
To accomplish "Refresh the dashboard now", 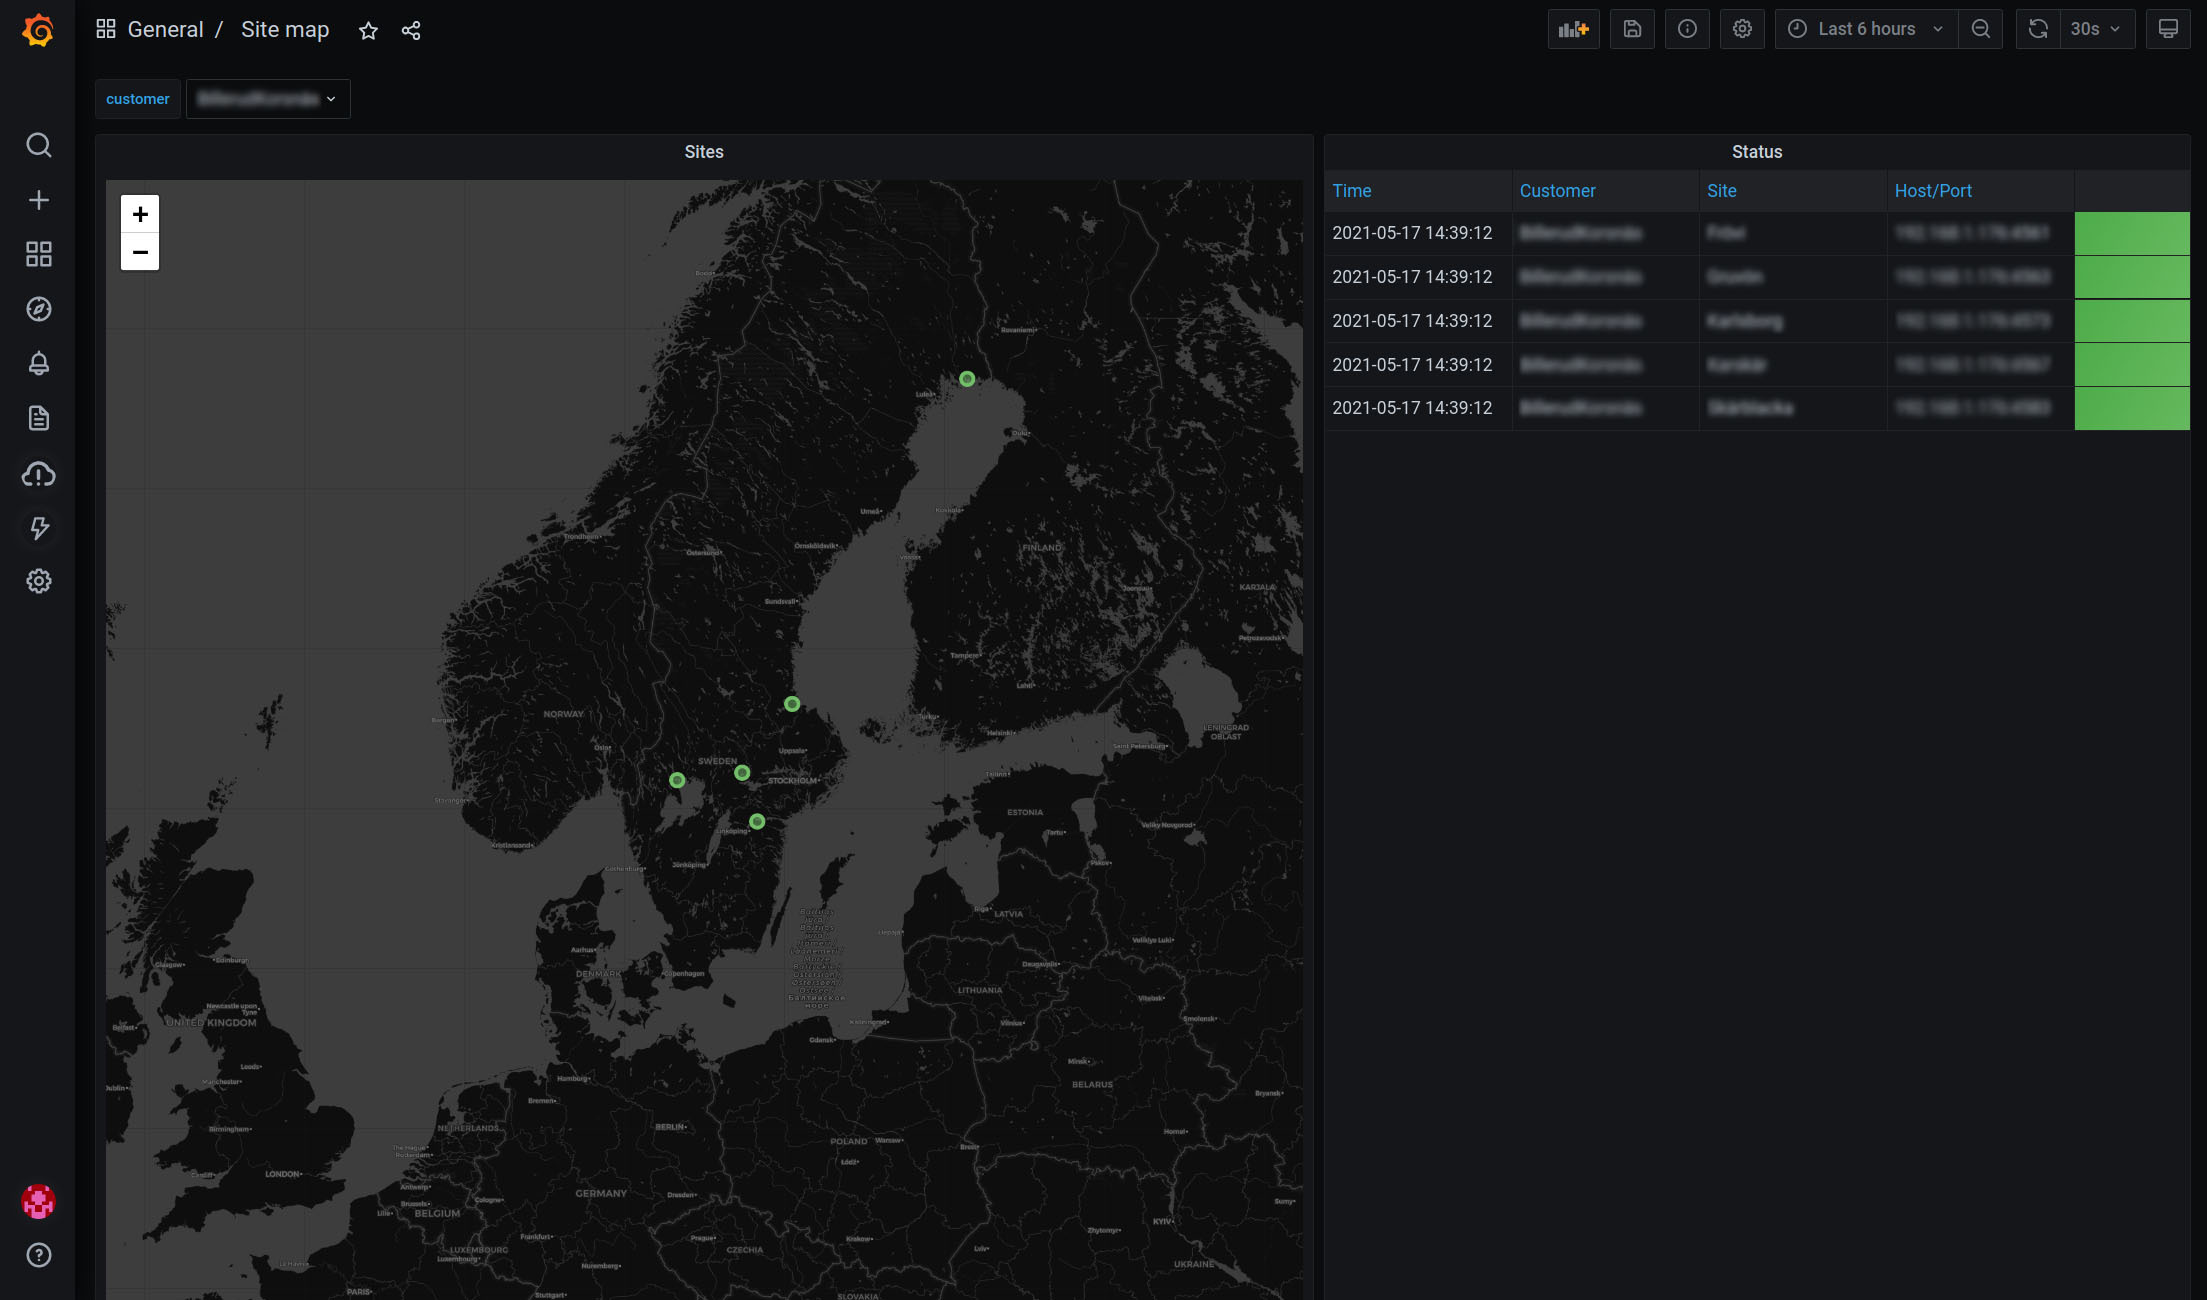I will (2038, 29).
